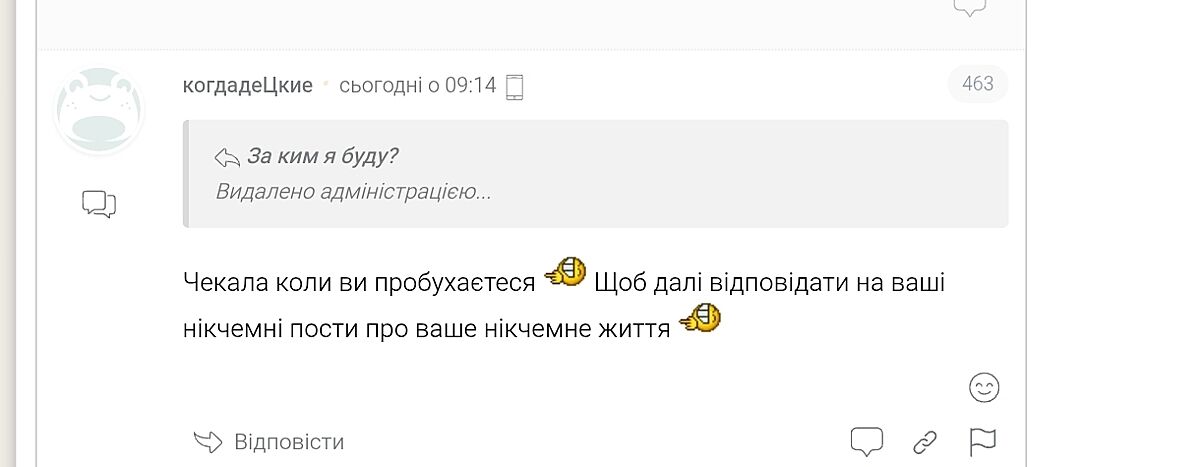Click the Видалено адміністрацією quote text

[x=353, y=191]
